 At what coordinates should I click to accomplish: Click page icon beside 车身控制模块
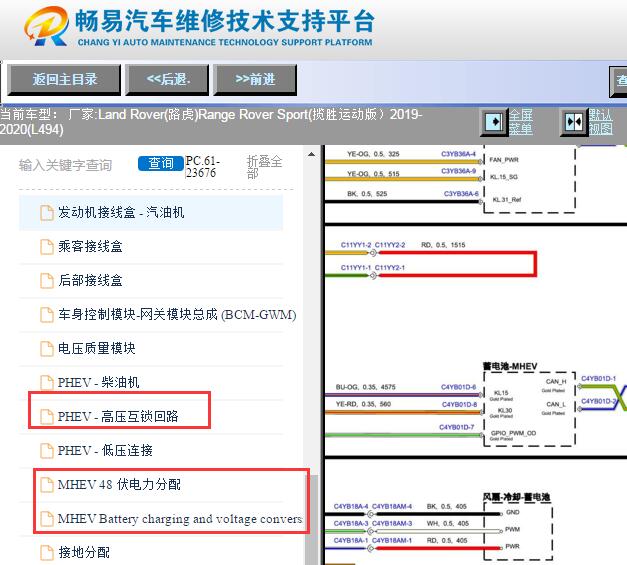coord(47,315)
